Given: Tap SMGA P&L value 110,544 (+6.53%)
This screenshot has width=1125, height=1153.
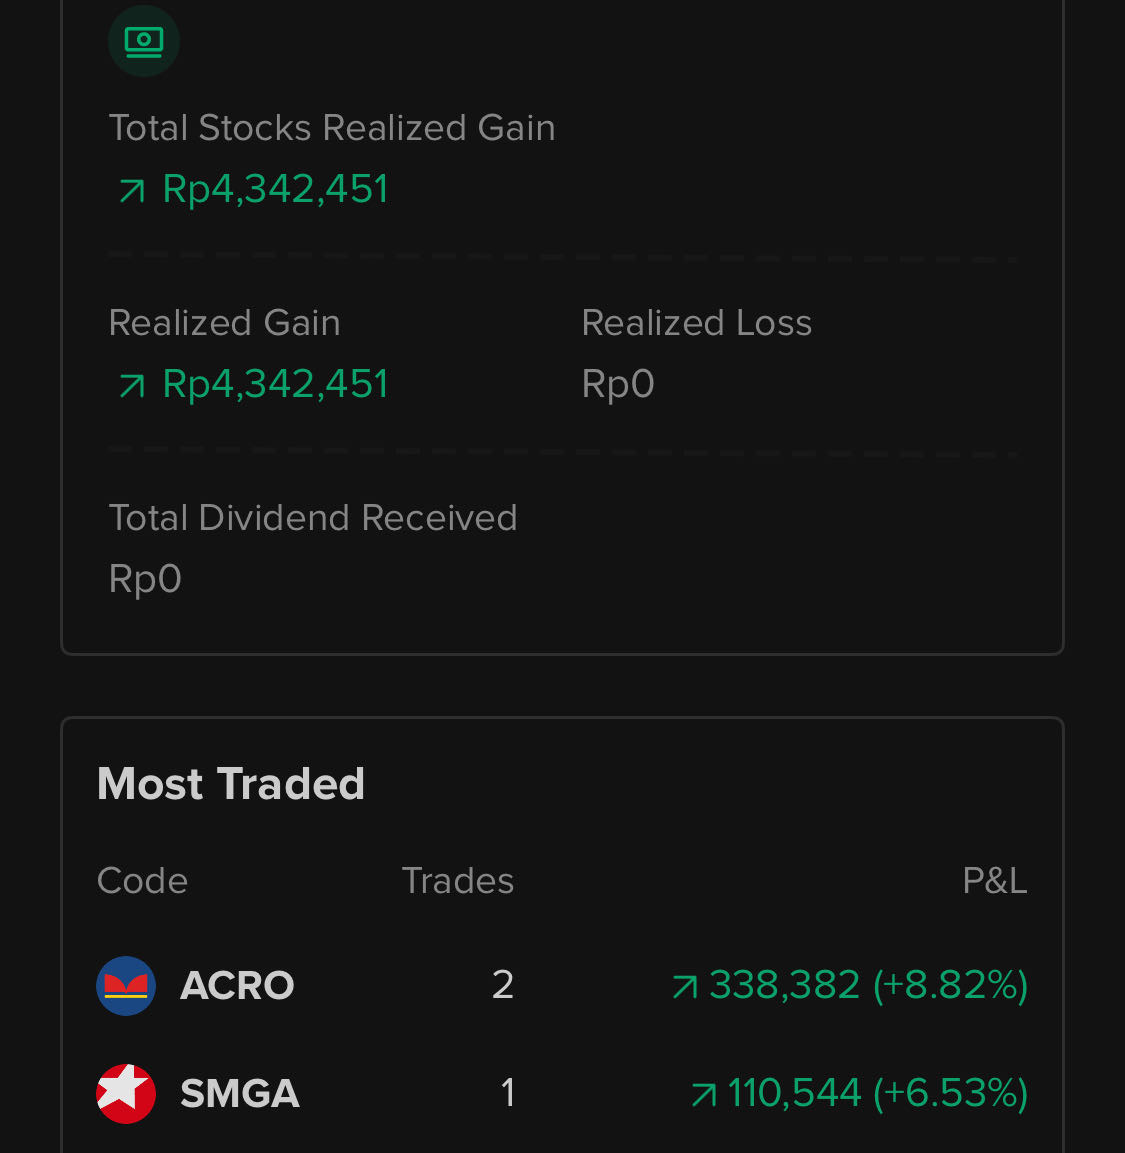Looking at the screenshot, I should click(x=877, y=1093).
